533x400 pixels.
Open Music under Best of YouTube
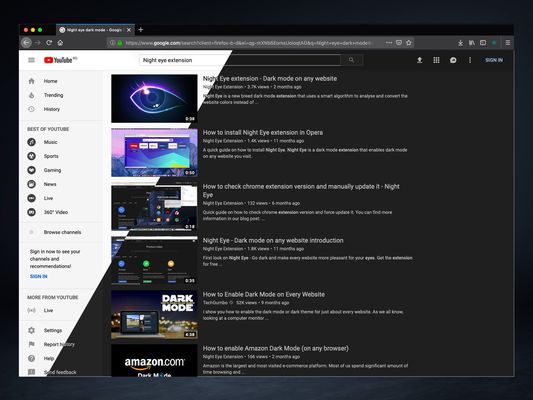click(50, 142)
